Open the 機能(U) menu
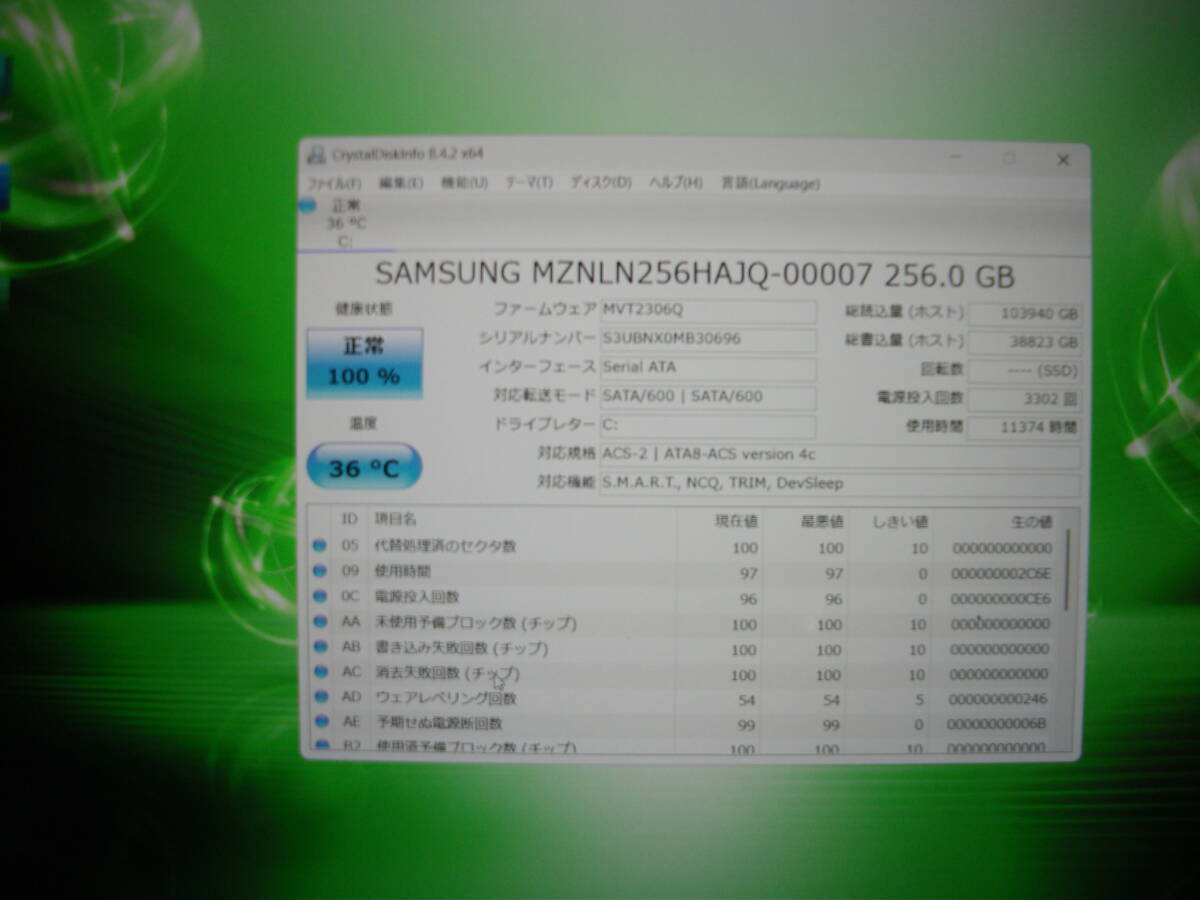This screenshot has width=1200, height=900. [465, 184]
